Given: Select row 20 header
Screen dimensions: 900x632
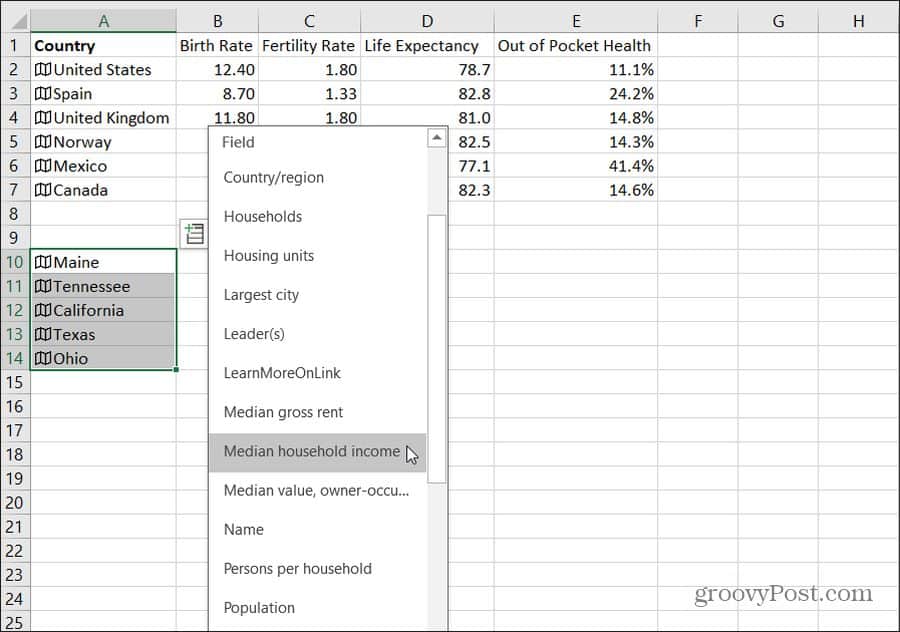Looking at the screenshot, I should 14,503.
